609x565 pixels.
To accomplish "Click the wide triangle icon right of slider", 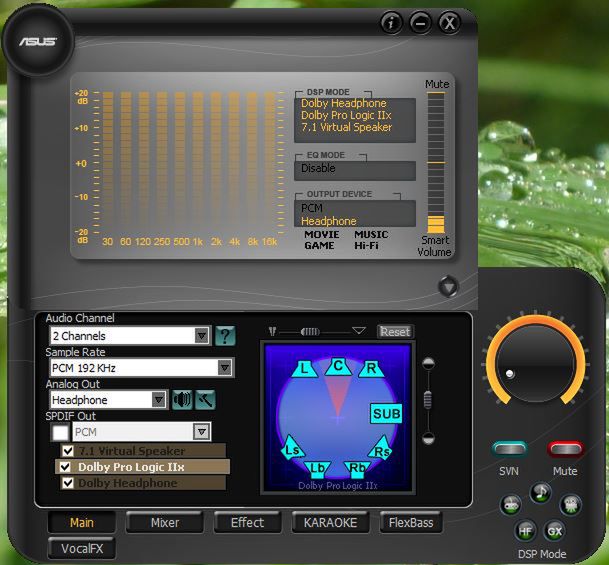I will coord(359,331).
